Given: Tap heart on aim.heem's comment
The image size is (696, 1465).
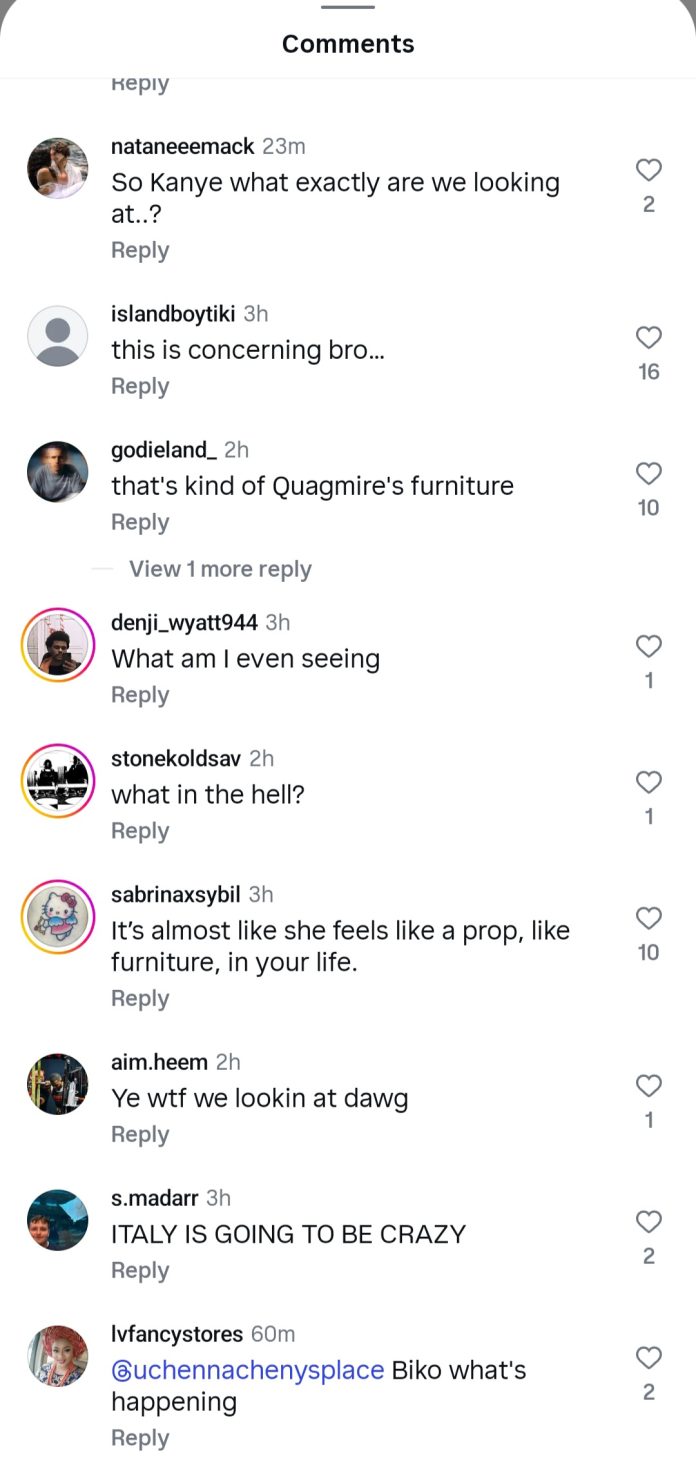Looking at the screenshot, I should point(649,1086).
